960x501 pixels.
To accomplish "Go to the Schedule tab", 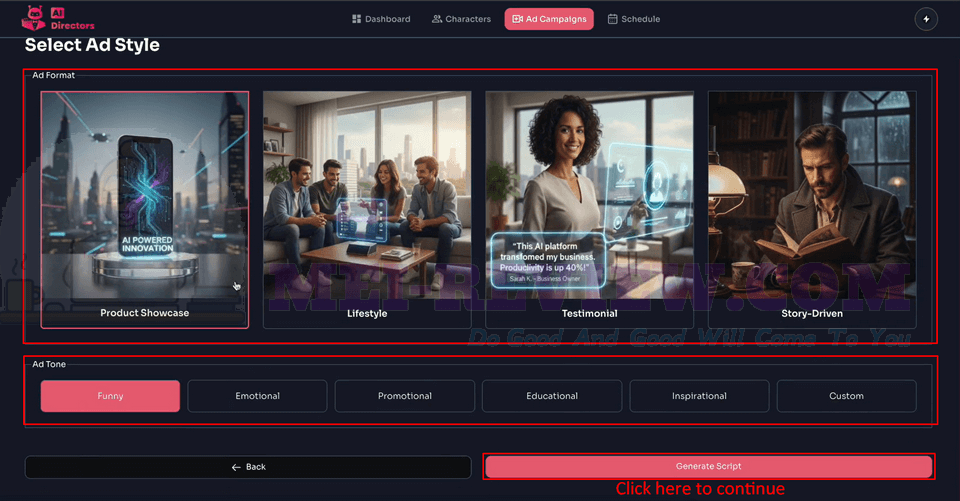I will click(634, 19).
